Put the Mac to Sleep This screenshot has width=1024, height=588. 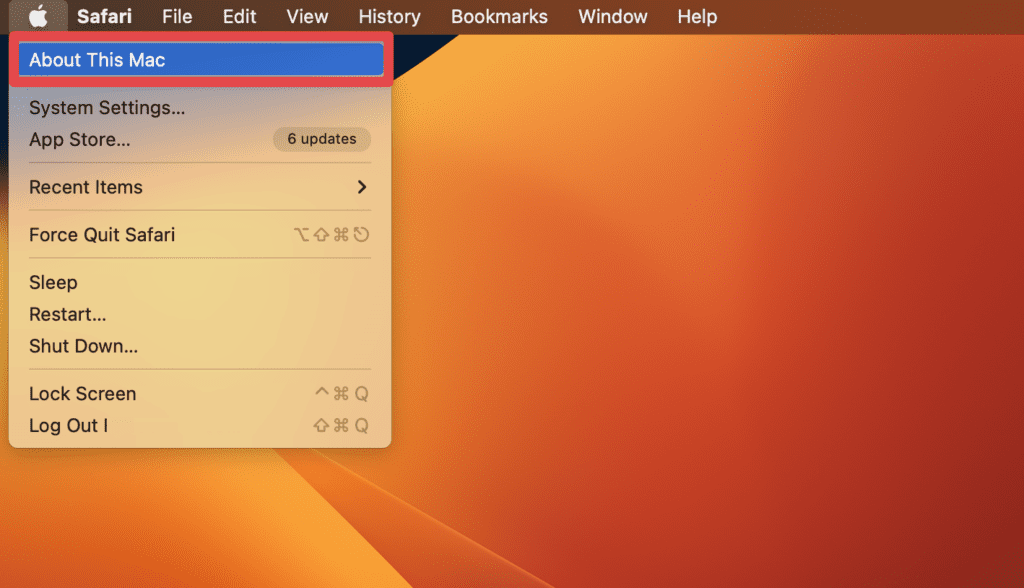[x=200, y=282]
